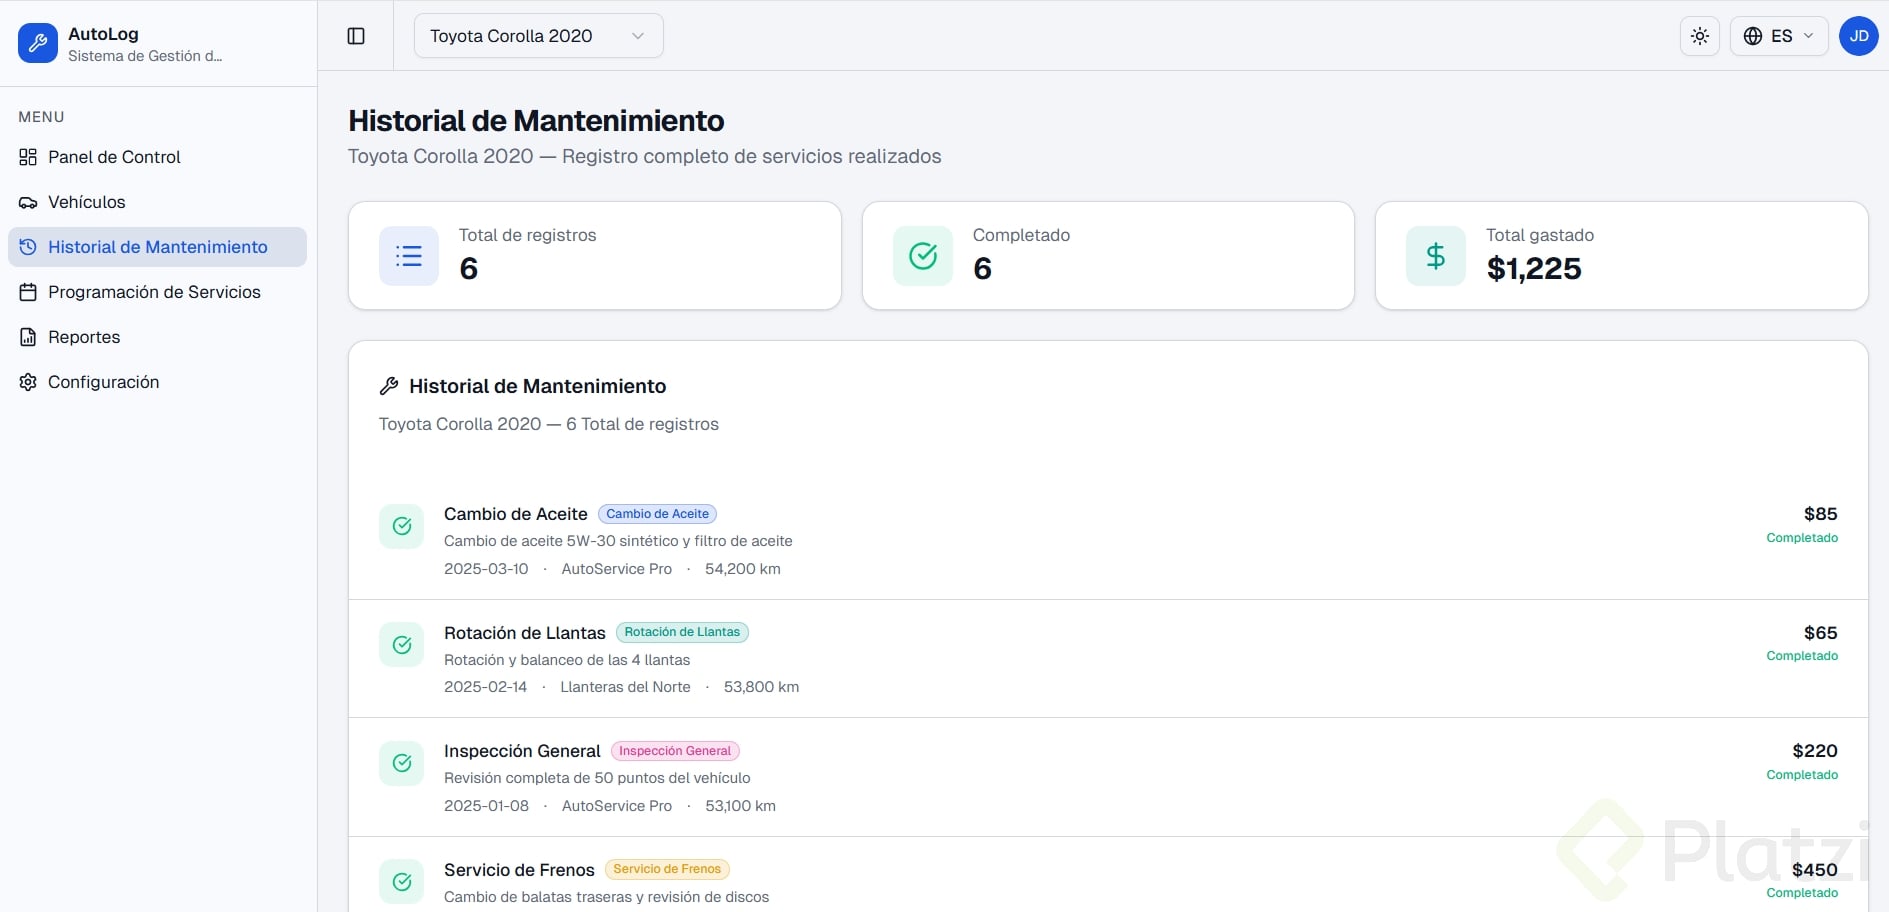This screenshot has width=1889, height=912.
Task: Click the Inspección General pink tag
Action: 675,751
